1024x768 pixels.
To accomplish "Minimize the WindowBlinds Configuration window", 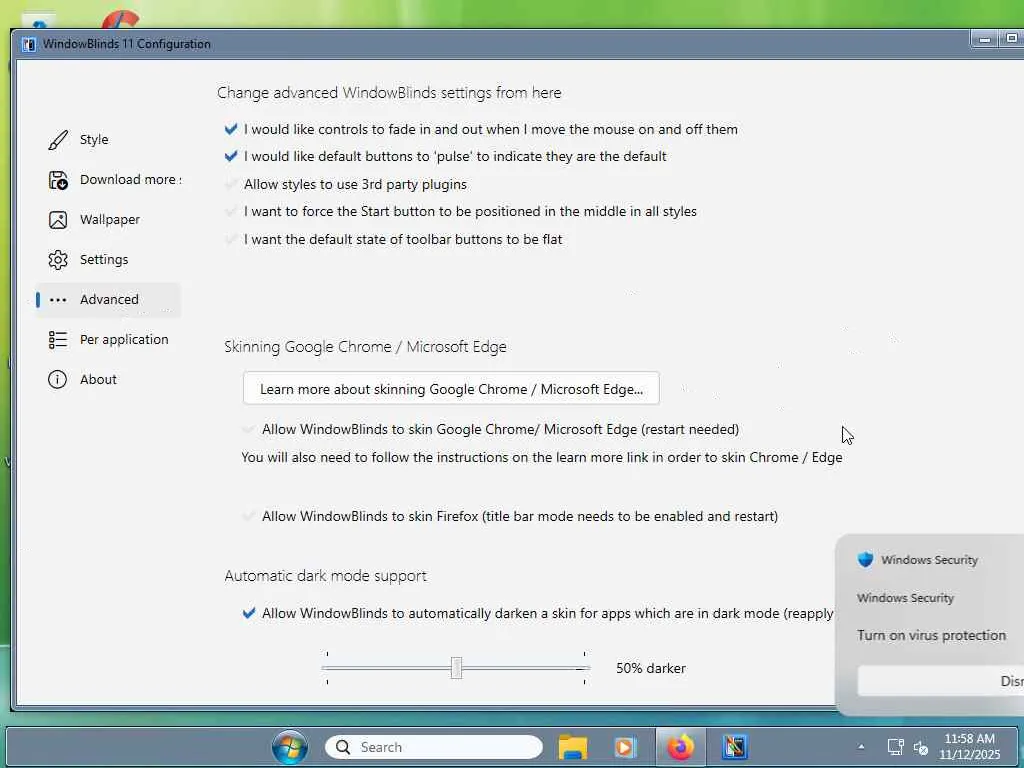I will [985, 39].
